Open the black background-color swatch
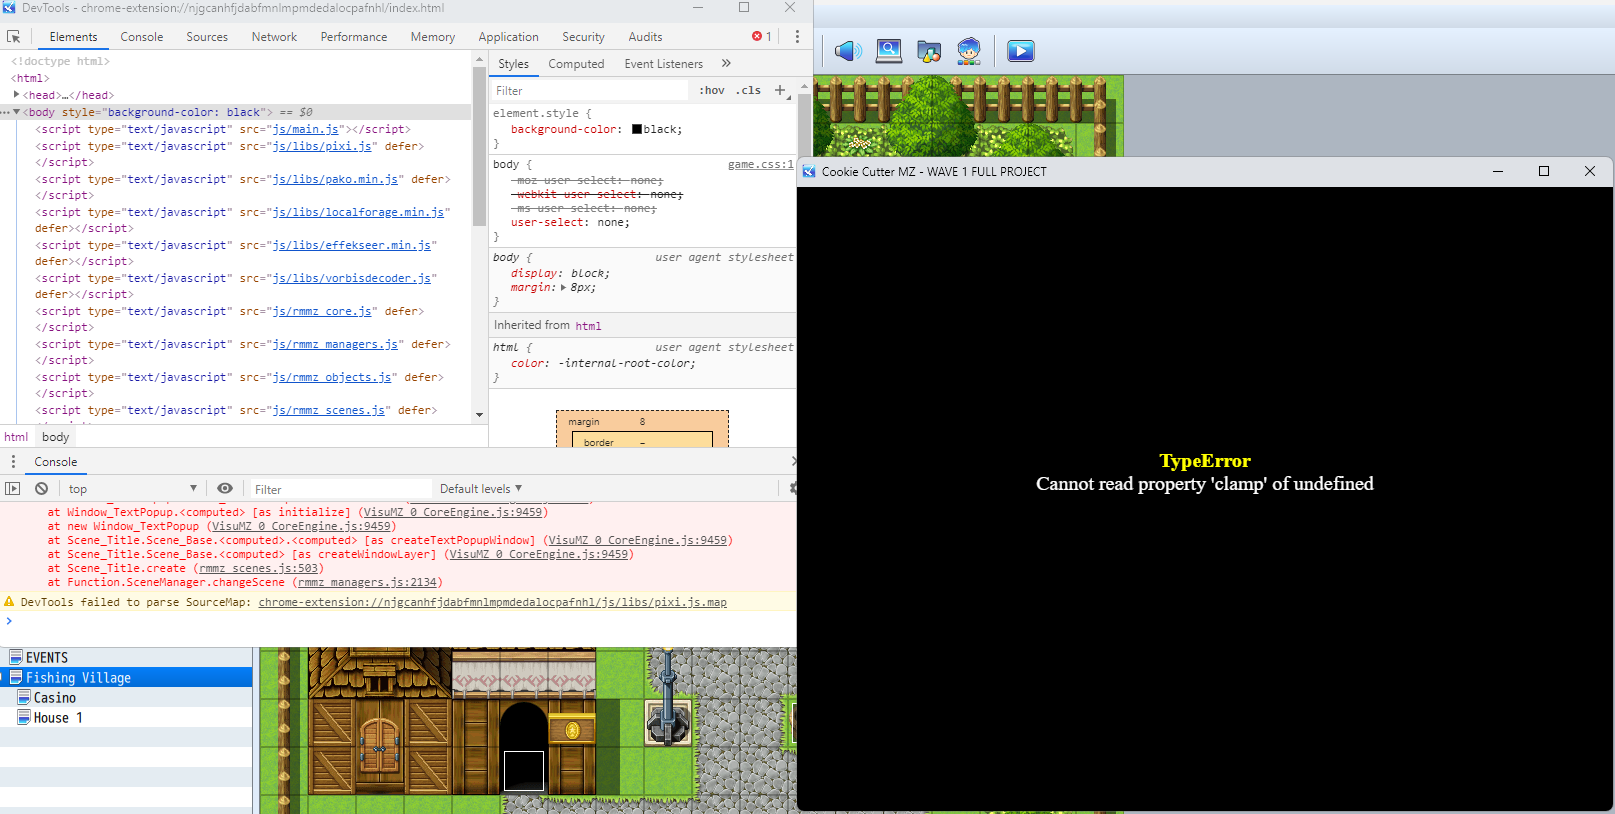 (637, 129)
